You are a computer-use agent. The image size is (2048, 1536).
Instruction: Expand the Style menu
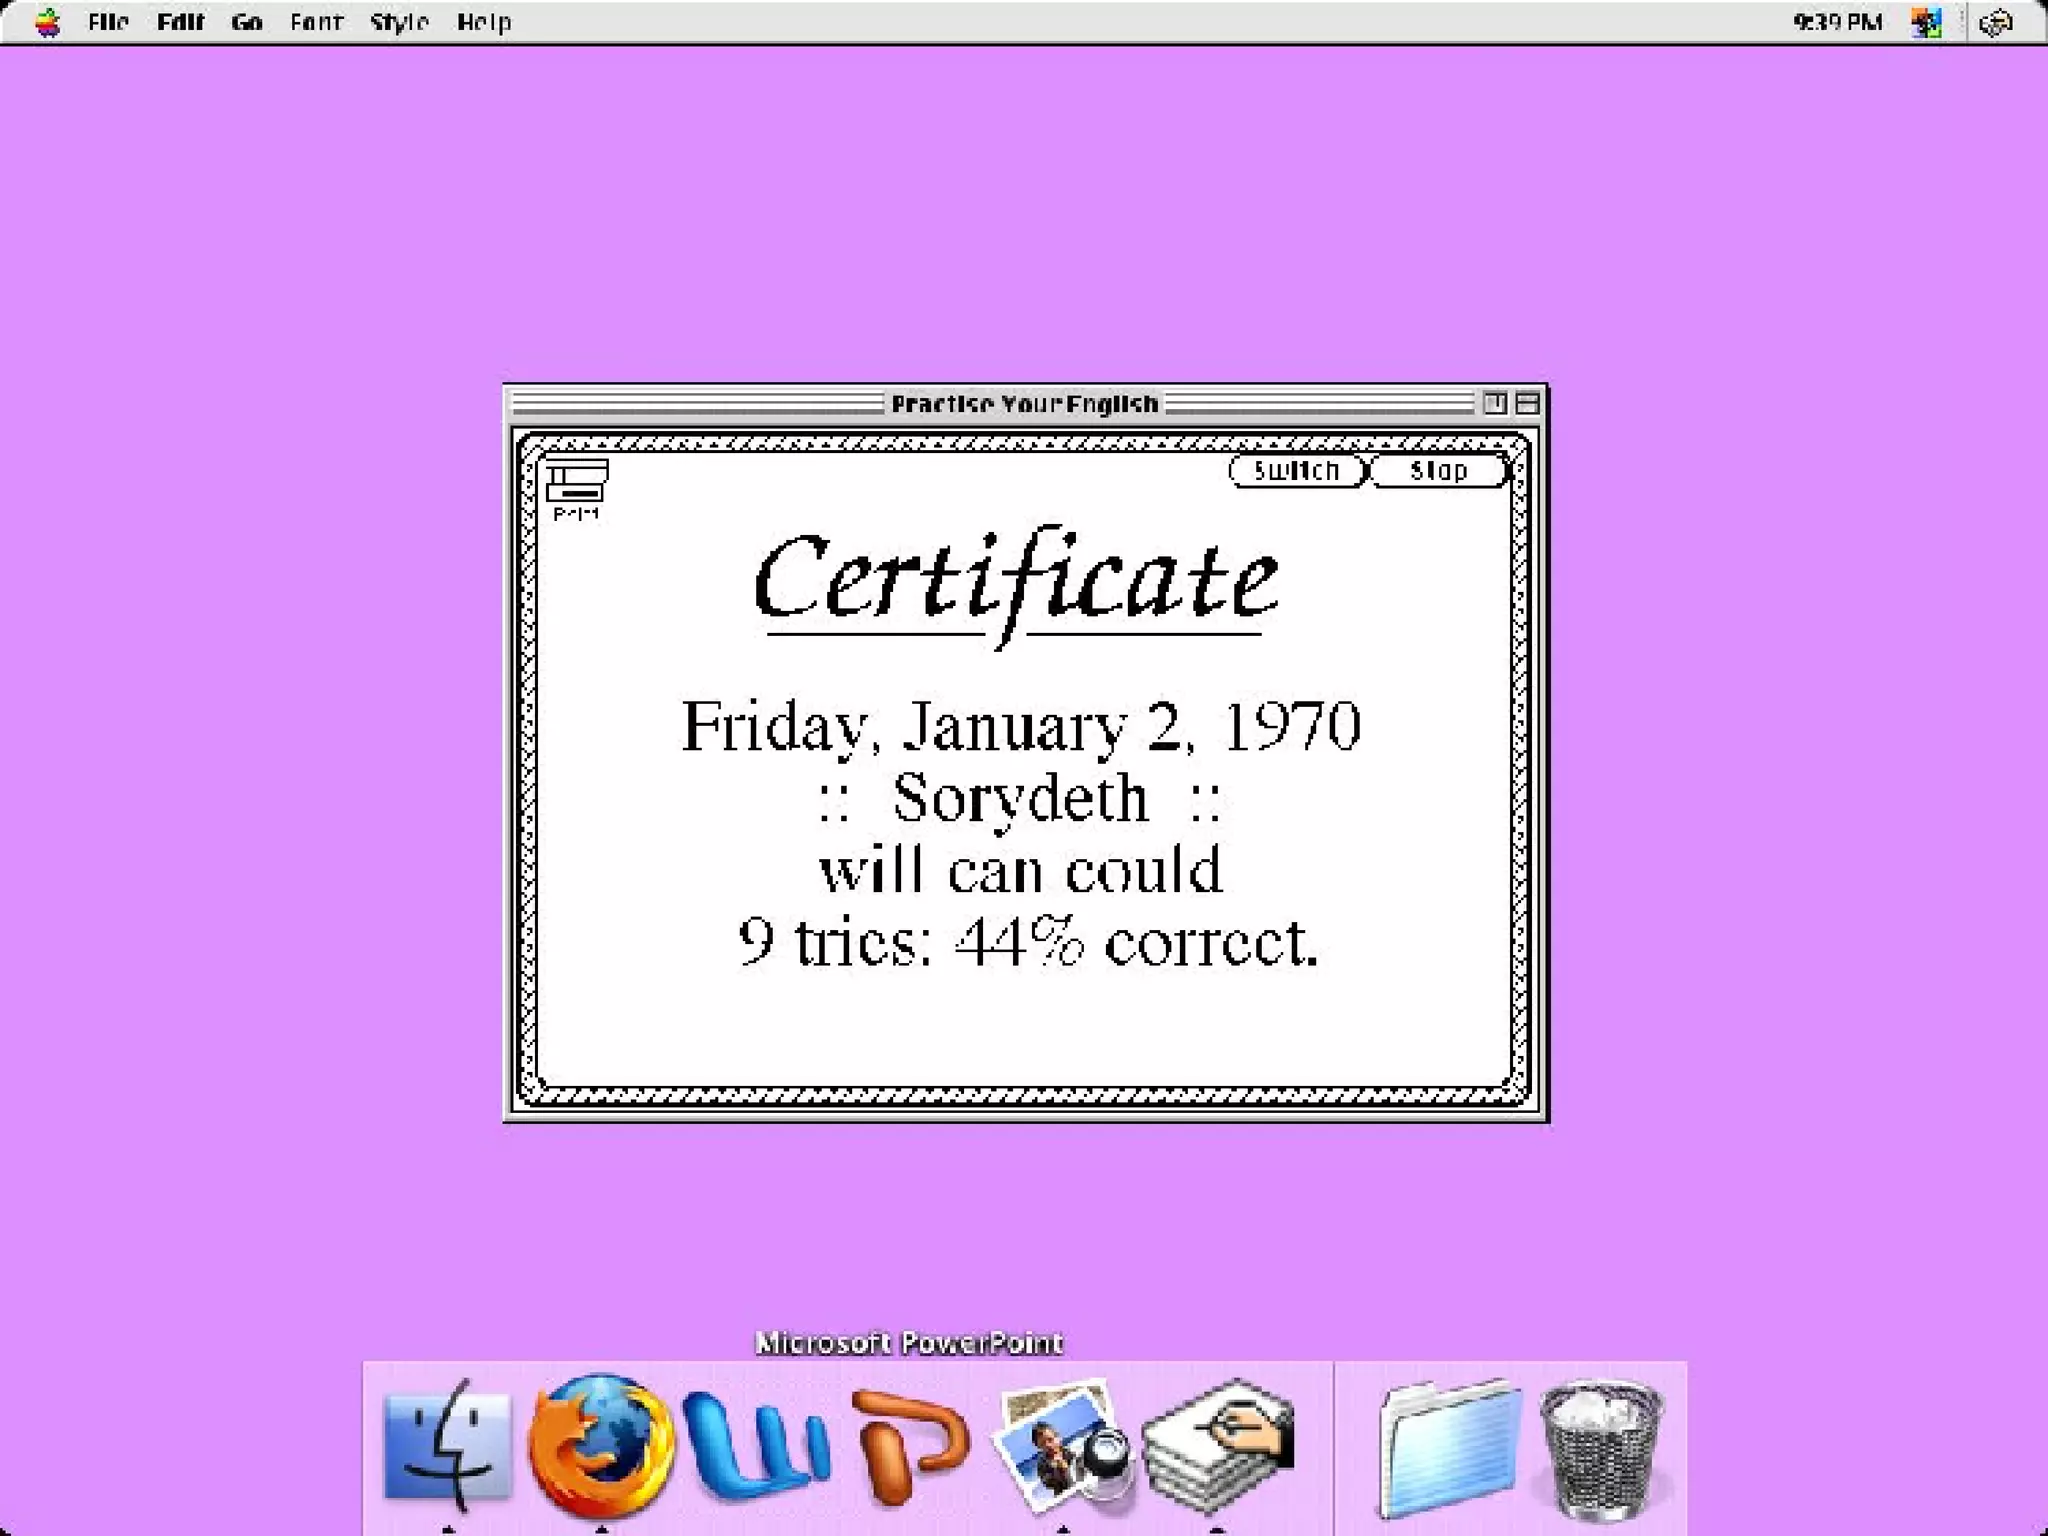(398, 21)
